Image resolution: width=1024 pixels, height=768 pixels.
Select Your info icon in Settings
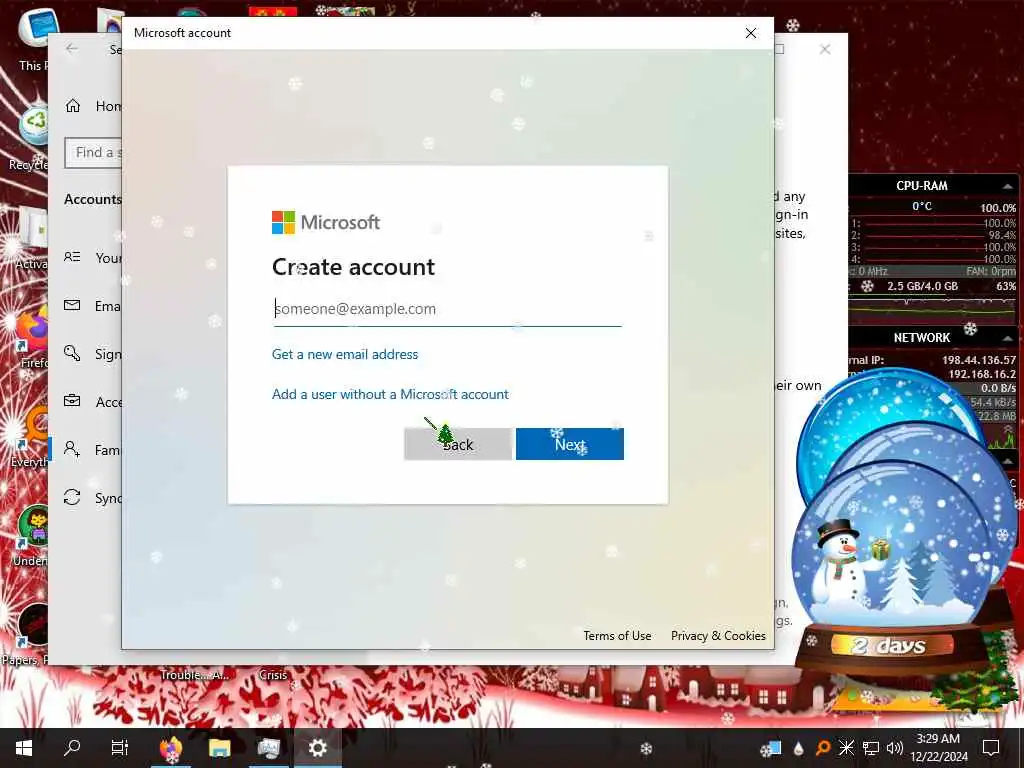[72, 257]
